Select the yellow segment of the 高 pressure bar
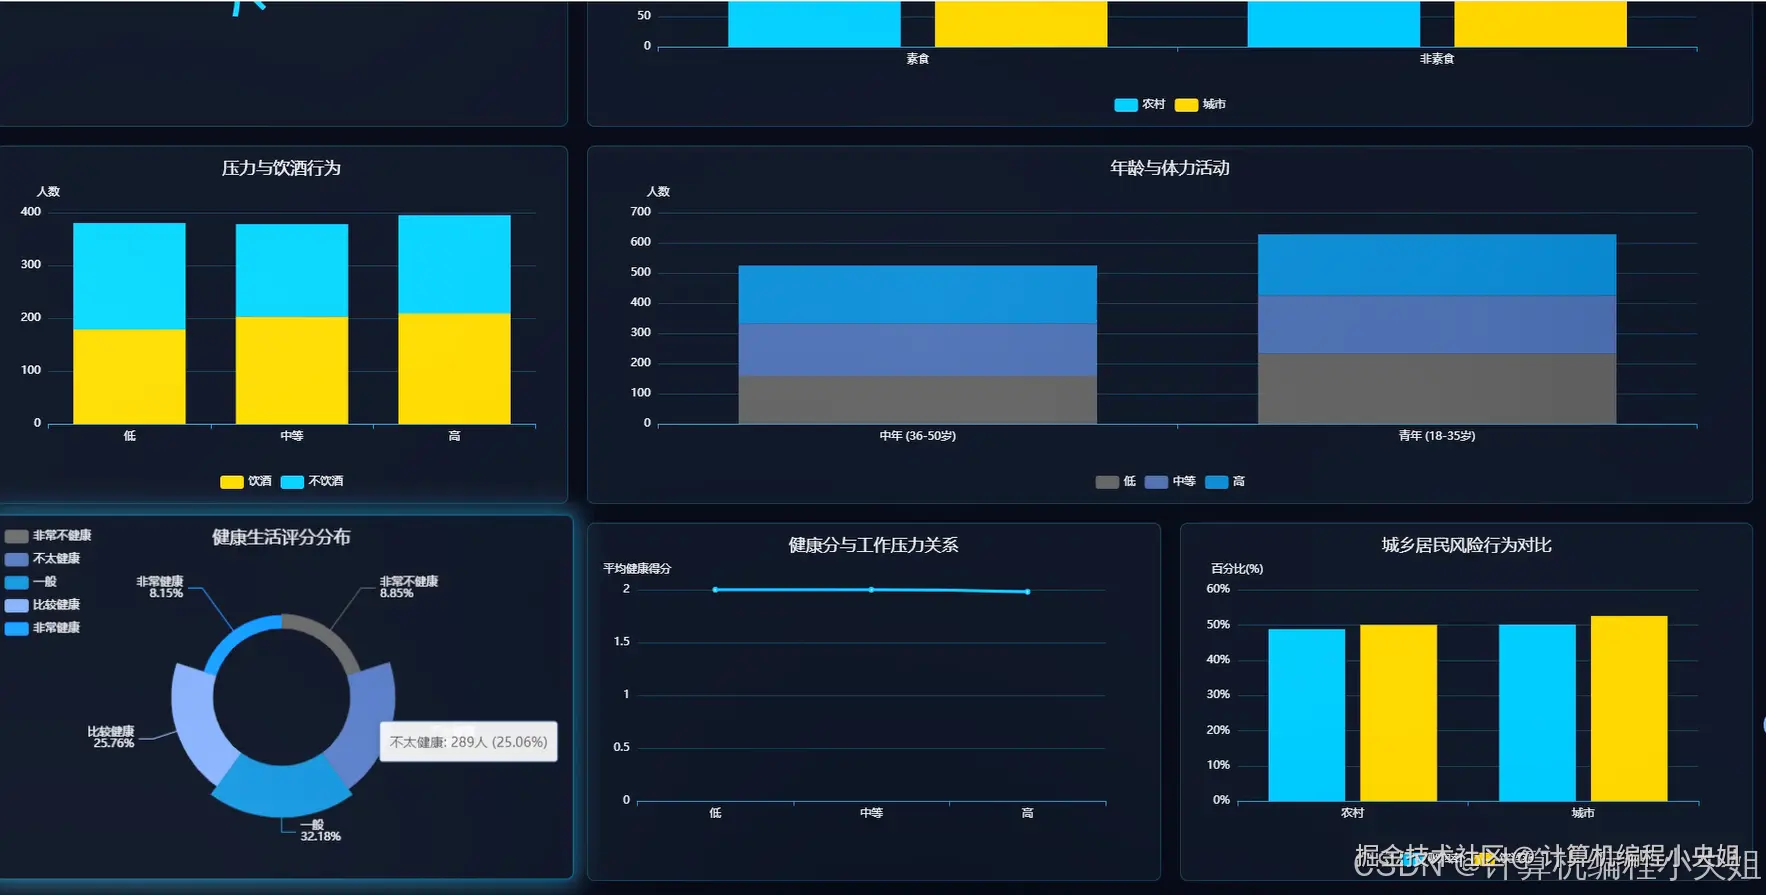The height and width of the screenshot is (895, 1766). tap(454, 368)
